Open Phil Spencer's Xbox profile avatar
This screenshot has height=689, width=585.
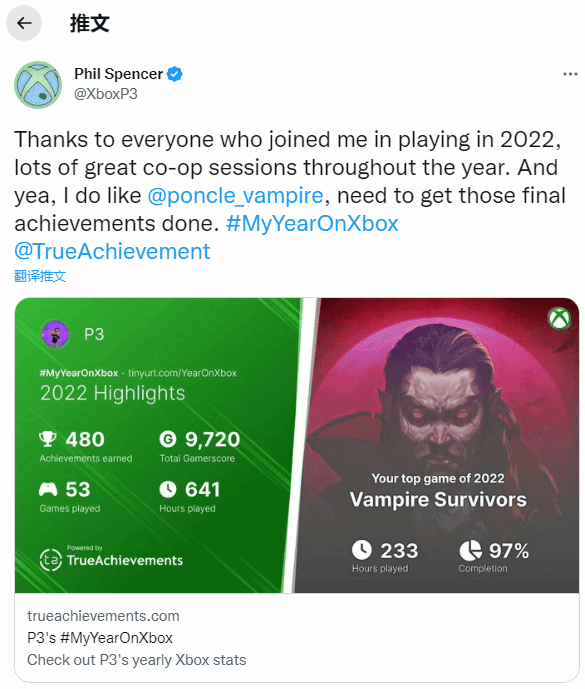point(38,85)
